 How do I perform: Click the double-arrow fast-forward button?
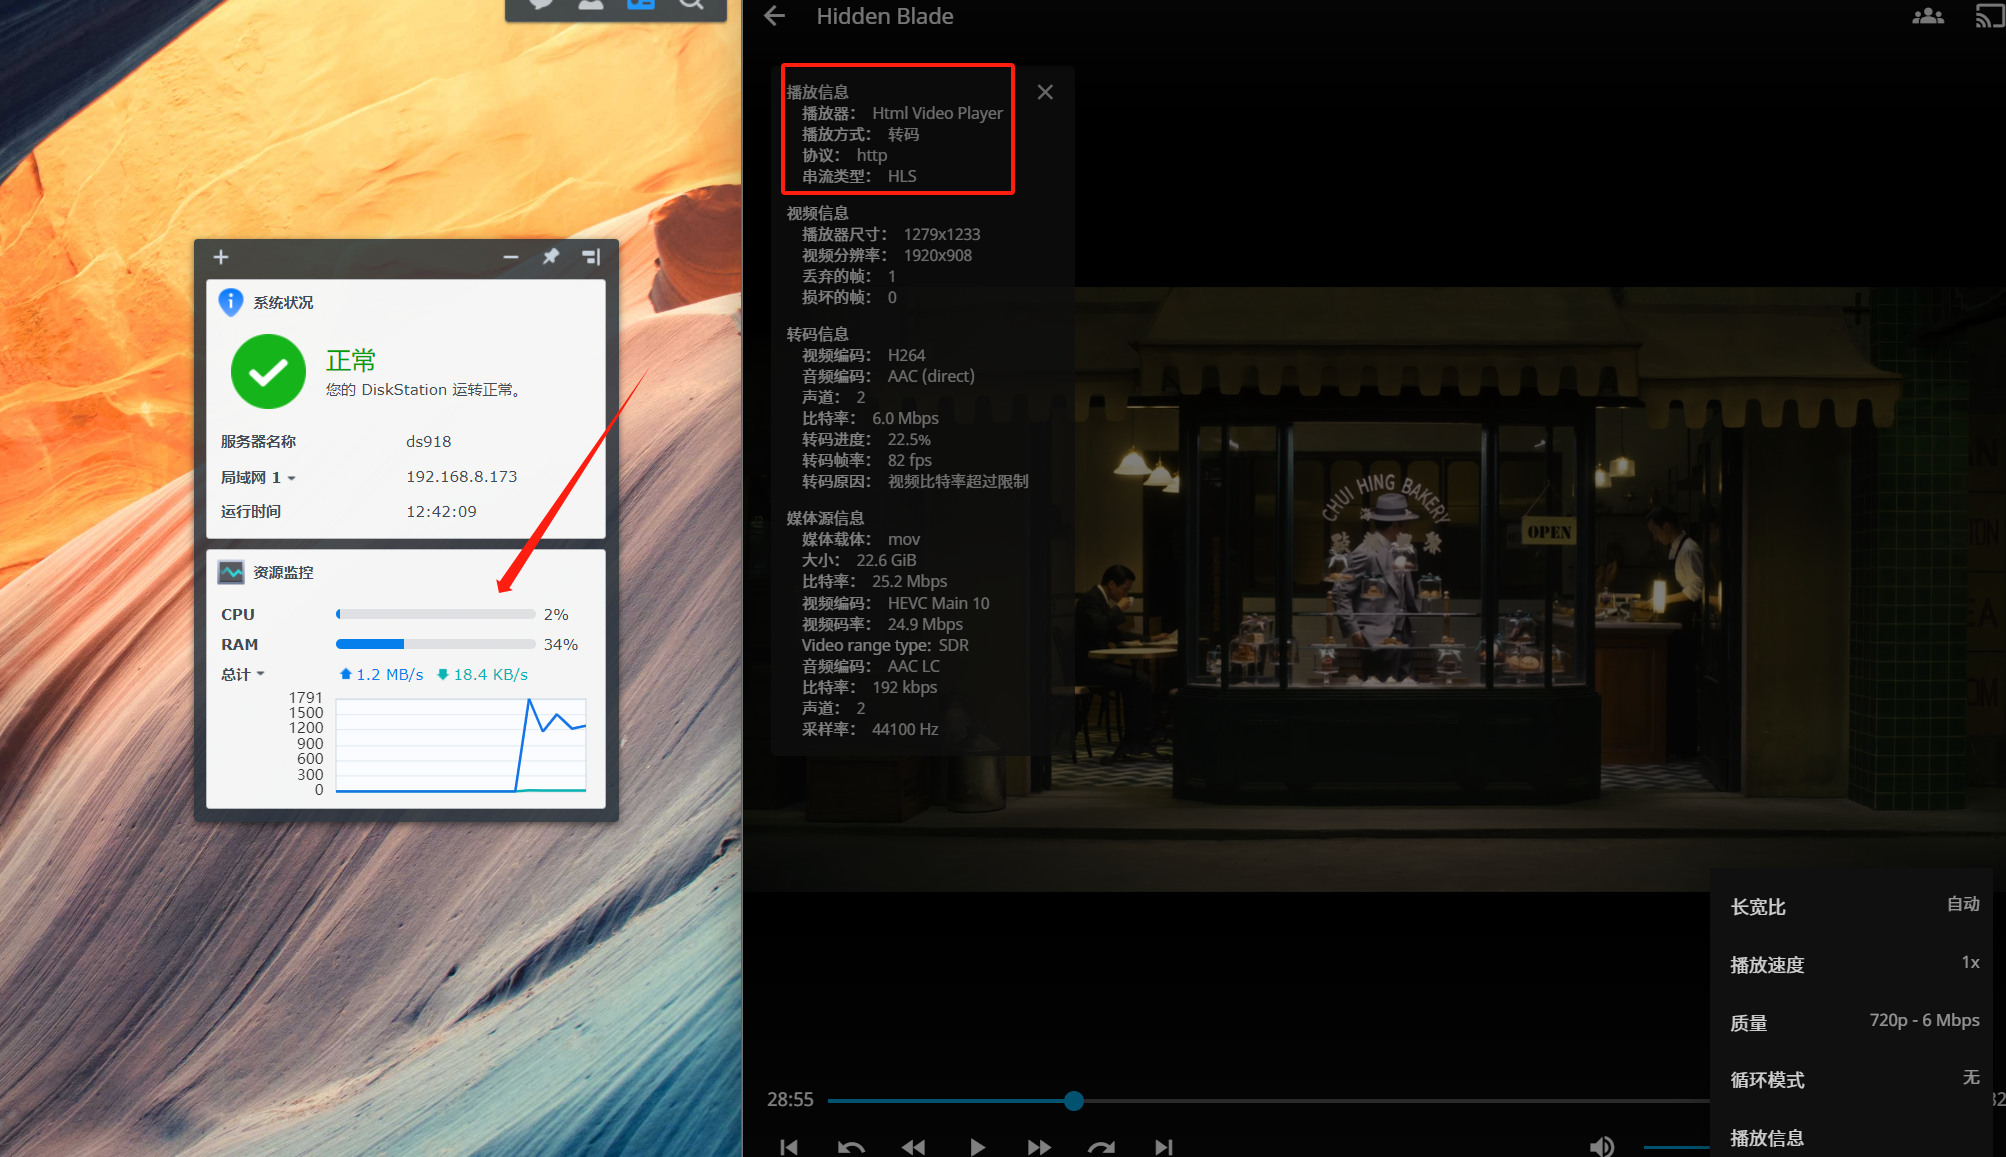1039,1147
